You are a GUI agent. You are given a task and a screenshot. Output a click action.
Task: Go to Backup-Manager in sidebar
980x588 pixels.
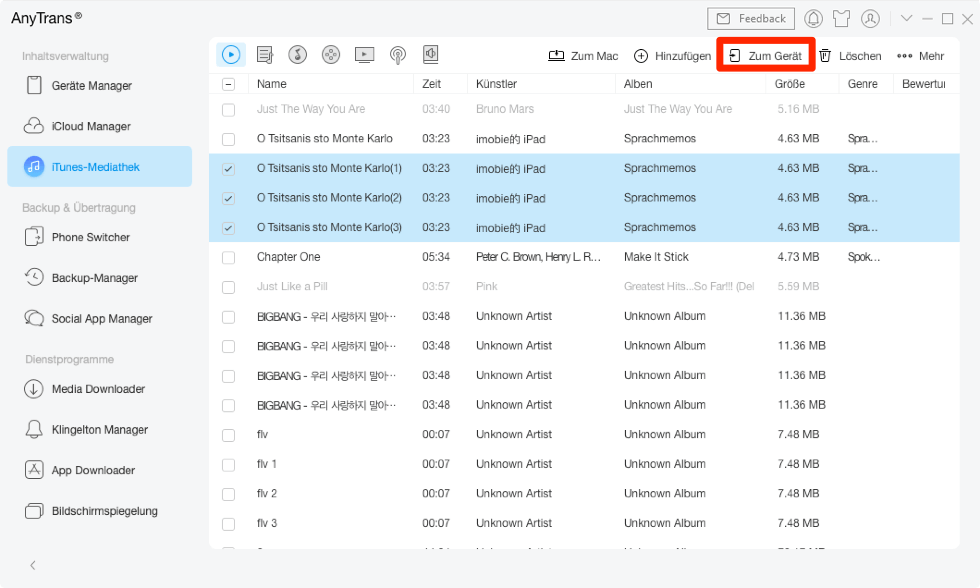tap(94, 278)
